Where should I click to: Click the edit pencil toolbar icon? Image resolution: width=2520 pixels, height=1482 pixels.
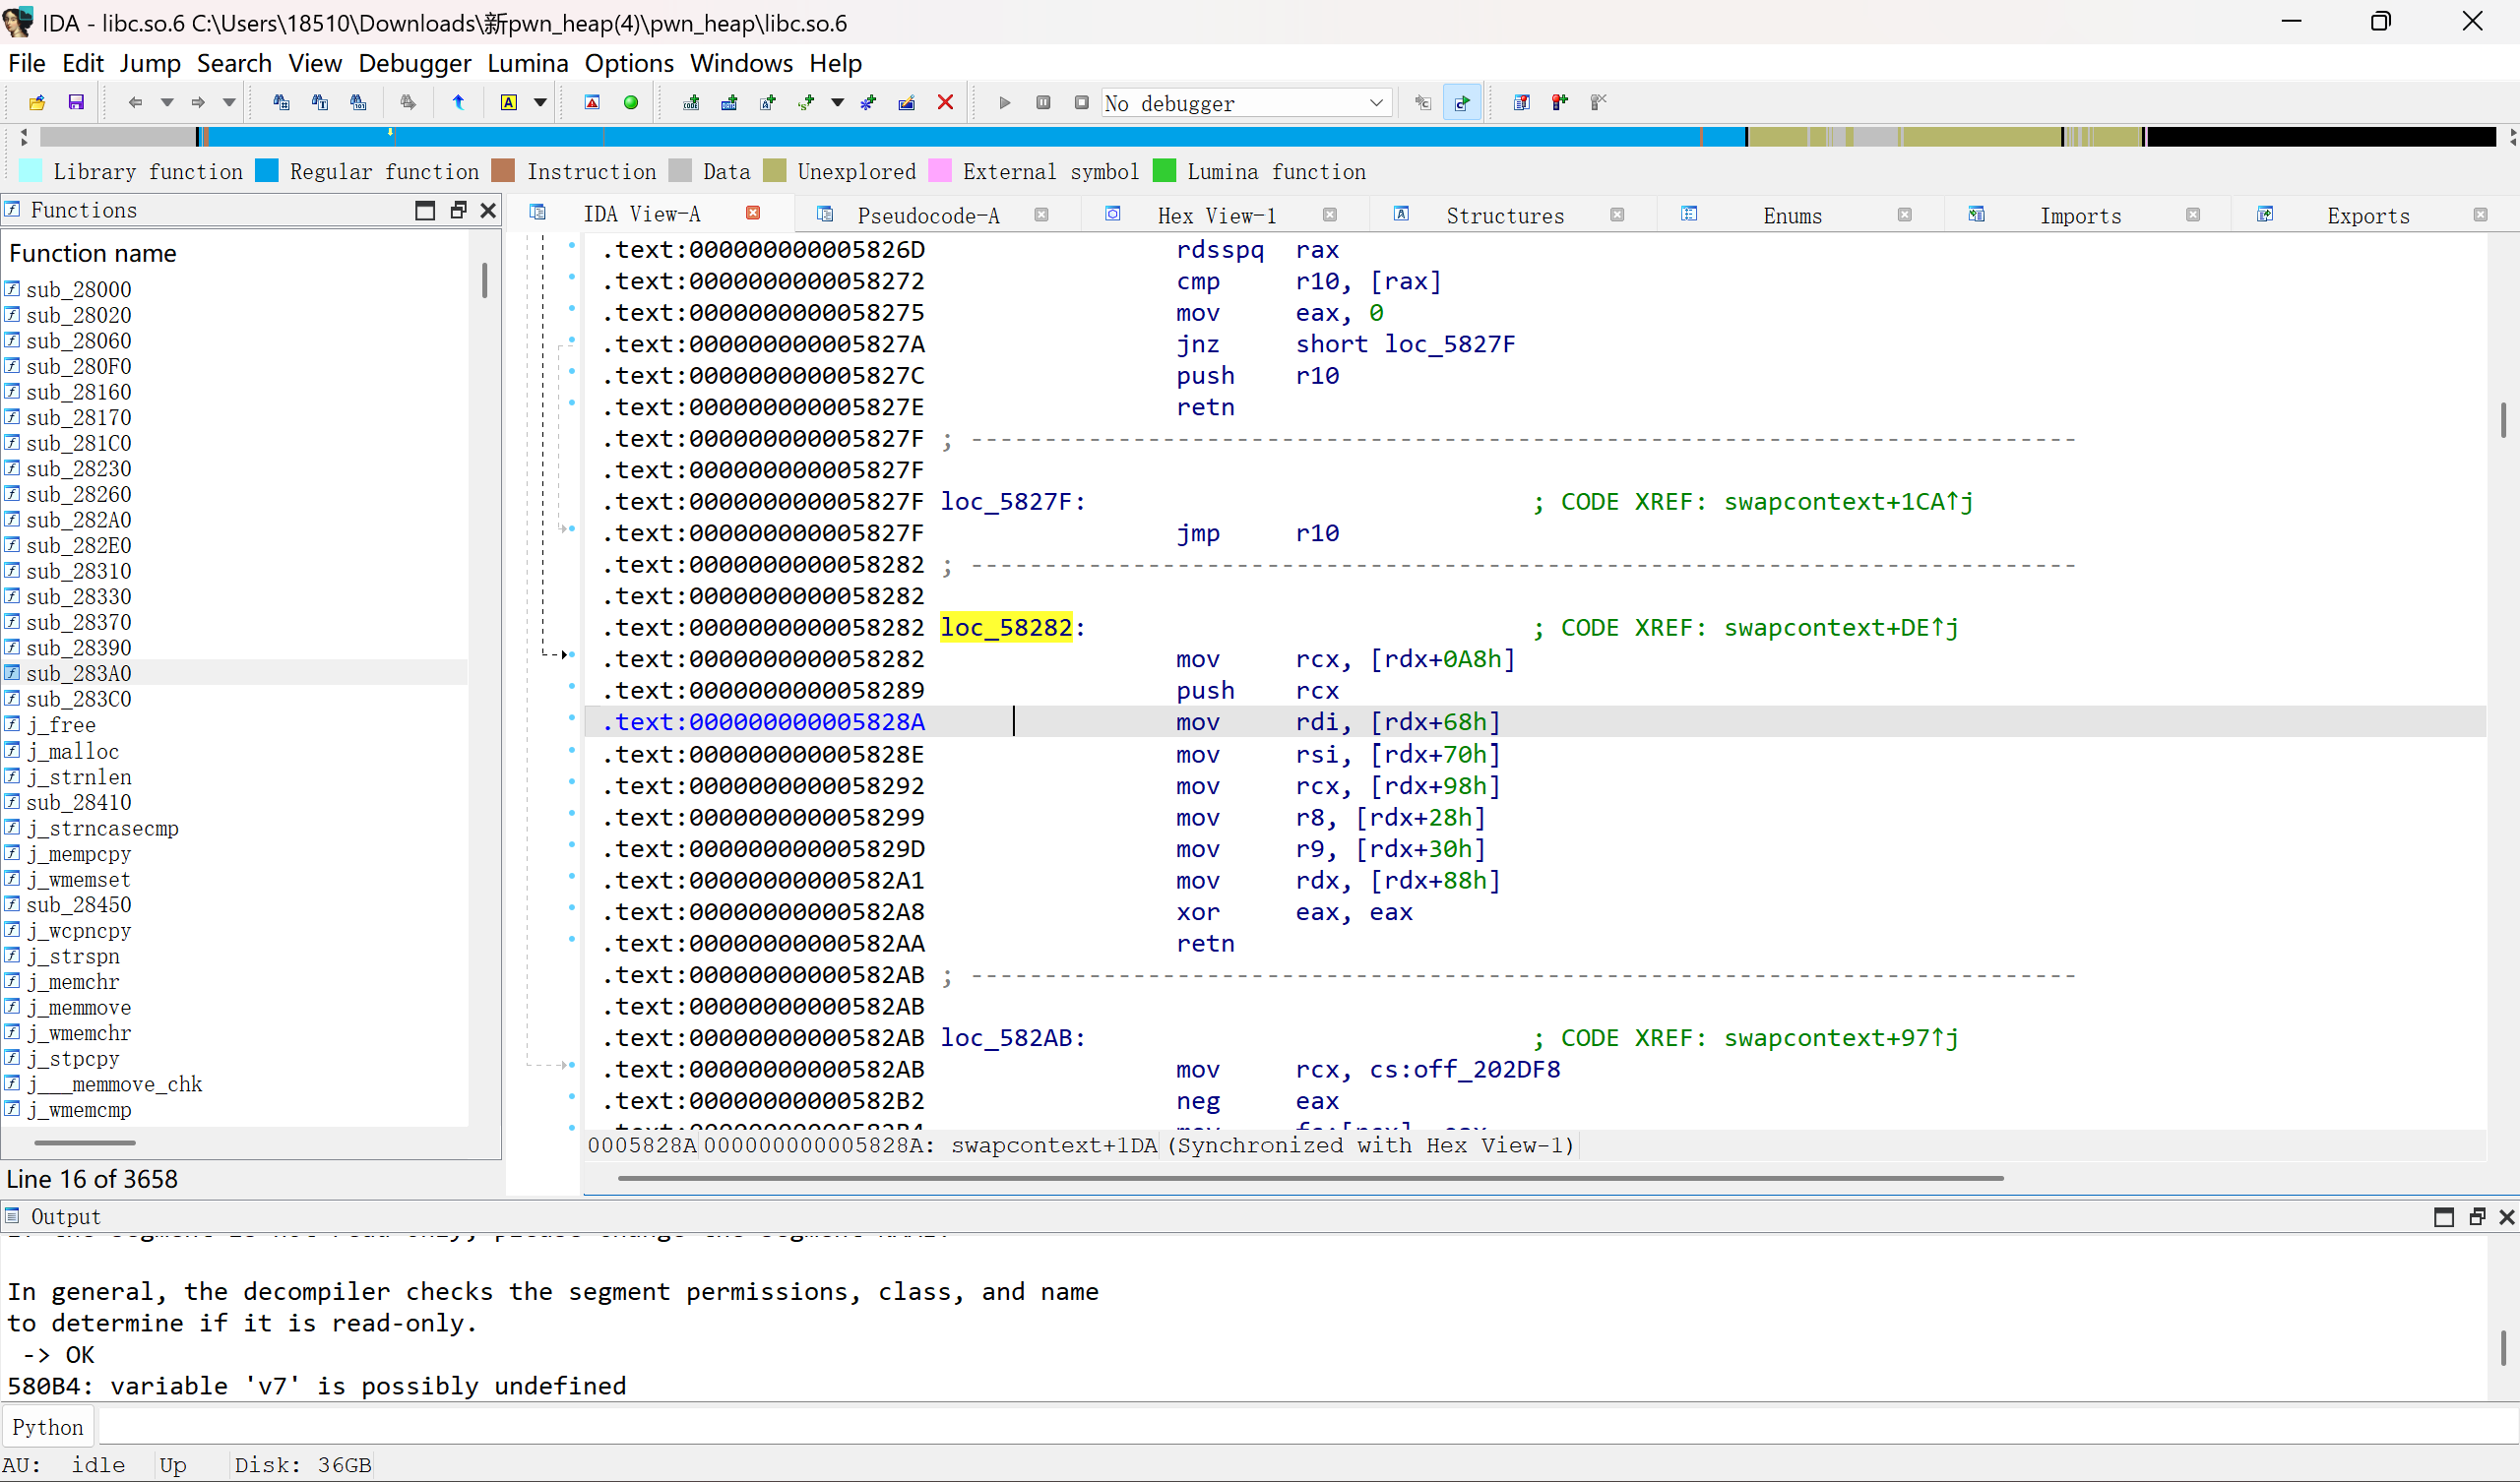pos(907,102)
